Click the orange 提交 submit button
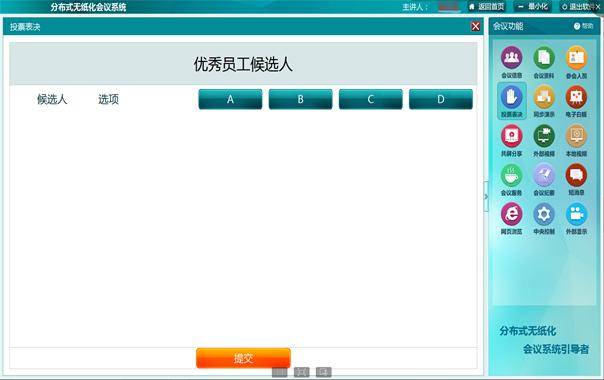604x380 pixels. tap(243, 358)
